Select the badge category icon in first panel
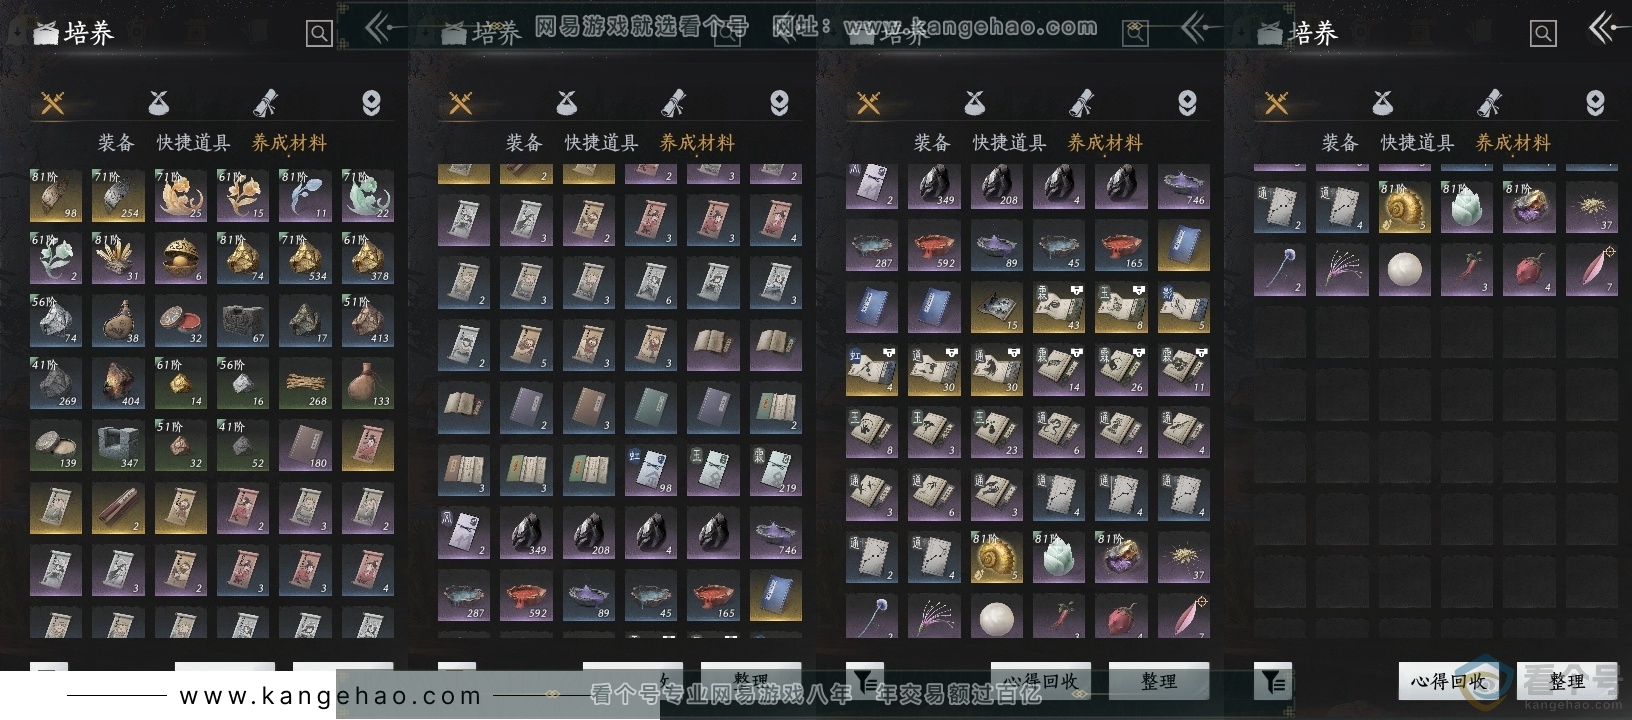1632x720 pixels. click(x=371, y=102)
